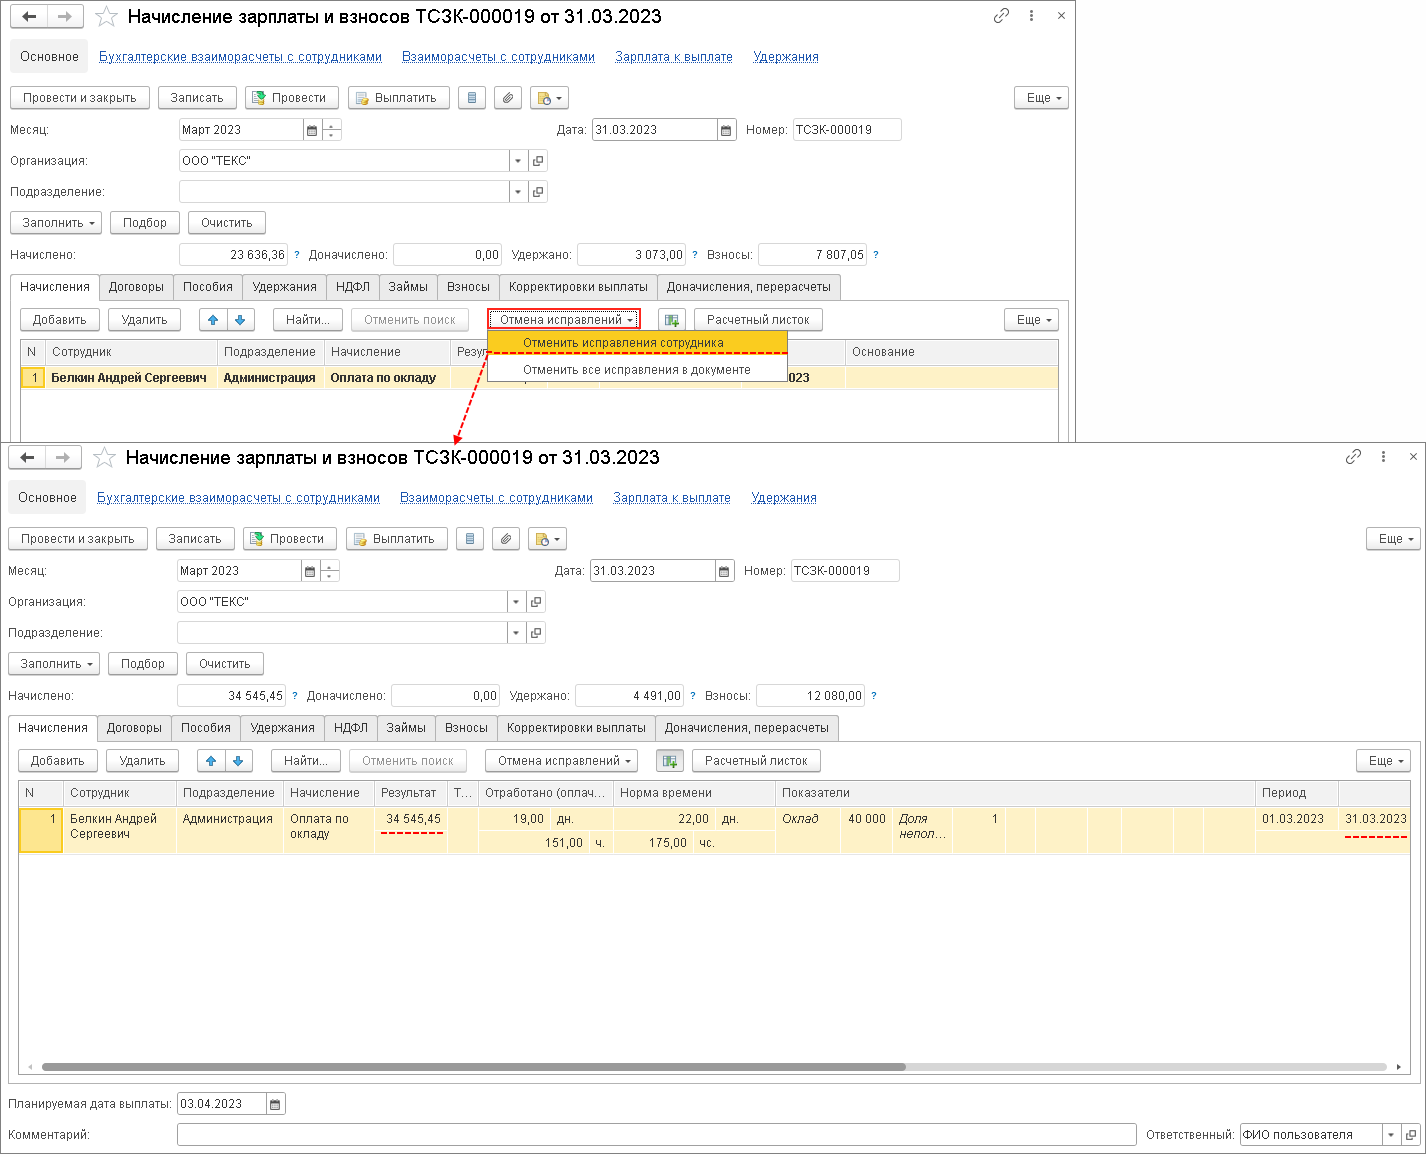Click the paperclip attachments icon in the lower toolbar
Screen dimensions: 1426x1157
(x=506, y=539)
